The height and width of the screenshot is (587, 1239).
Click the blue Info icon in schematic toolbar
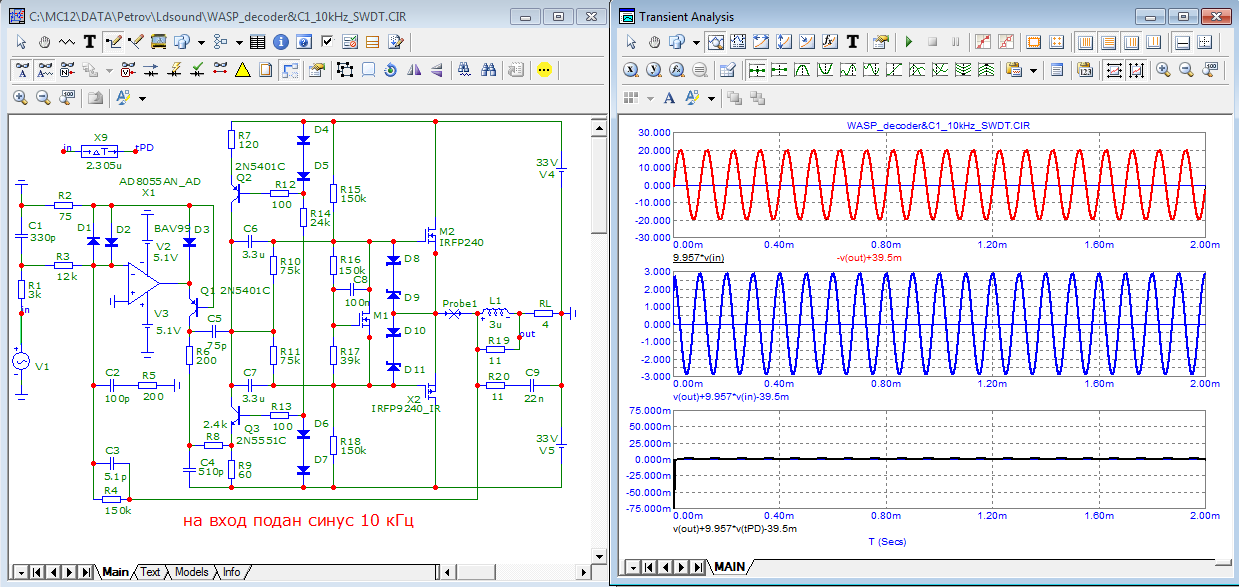click(x=281, y=42)
